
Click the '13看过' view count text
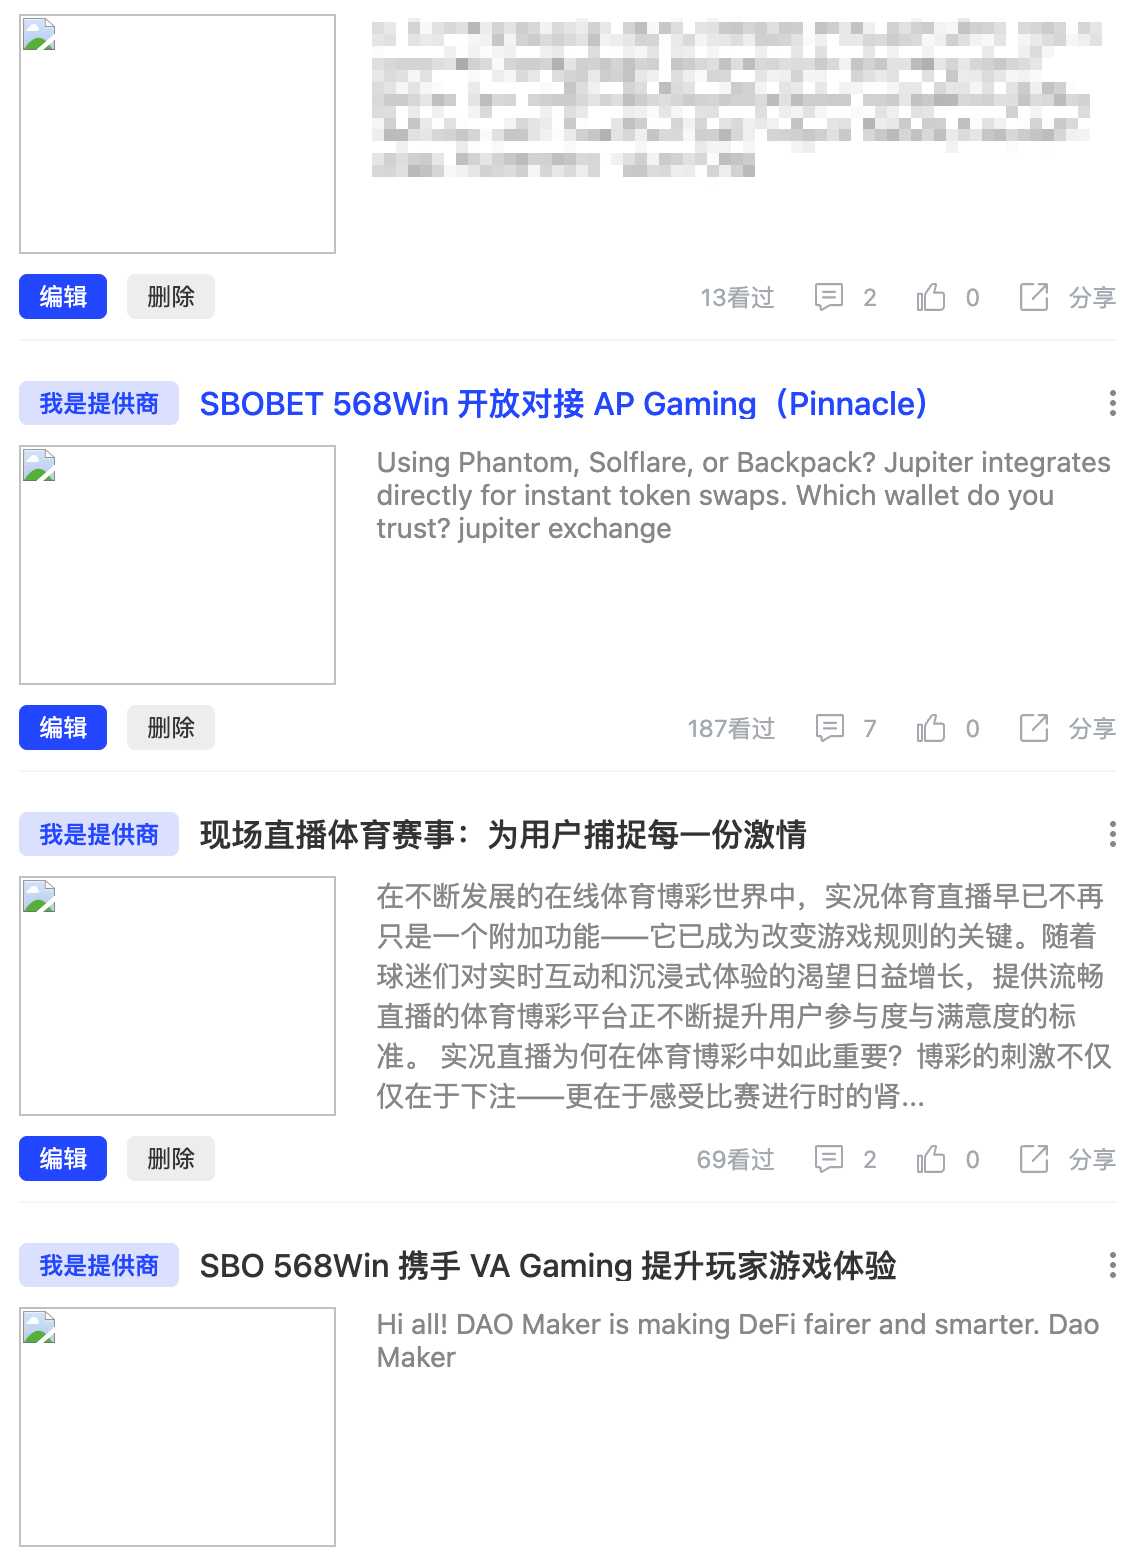coord(738,298)
